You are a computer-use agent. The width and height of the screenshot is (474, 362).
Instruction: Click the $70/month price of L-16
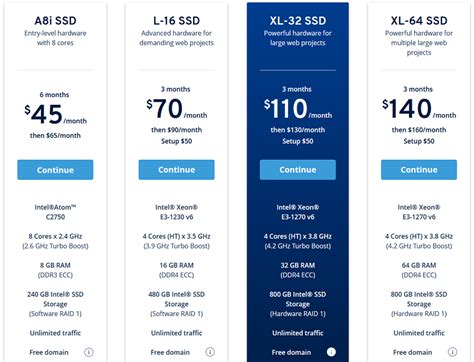pyautogui.click(x=177, y=109)
